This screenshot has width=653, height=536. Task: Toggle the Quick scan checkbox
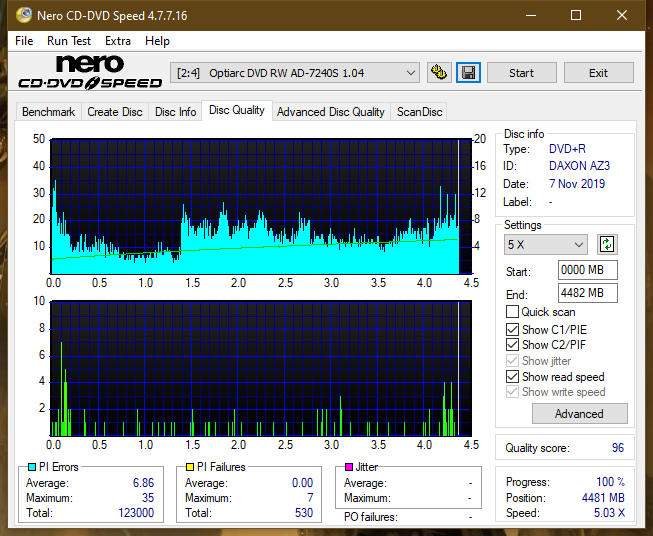tap(512, 312)
